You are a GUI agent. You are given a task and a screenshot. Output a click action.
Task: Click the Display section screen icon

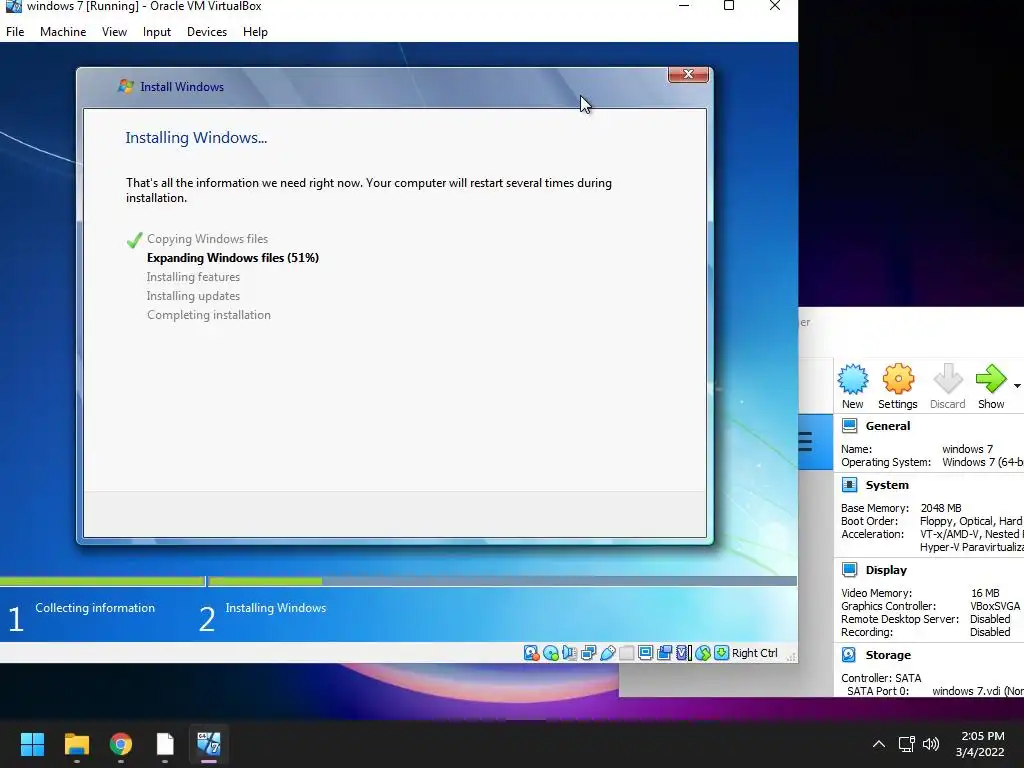[x=849, y=569]
